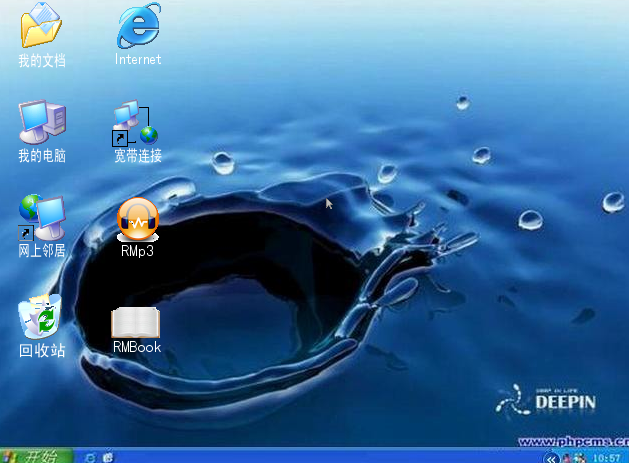629x463 pixels.
Task: Click the taskbar clock showing 10:57
Action: [x=606, y=458]
